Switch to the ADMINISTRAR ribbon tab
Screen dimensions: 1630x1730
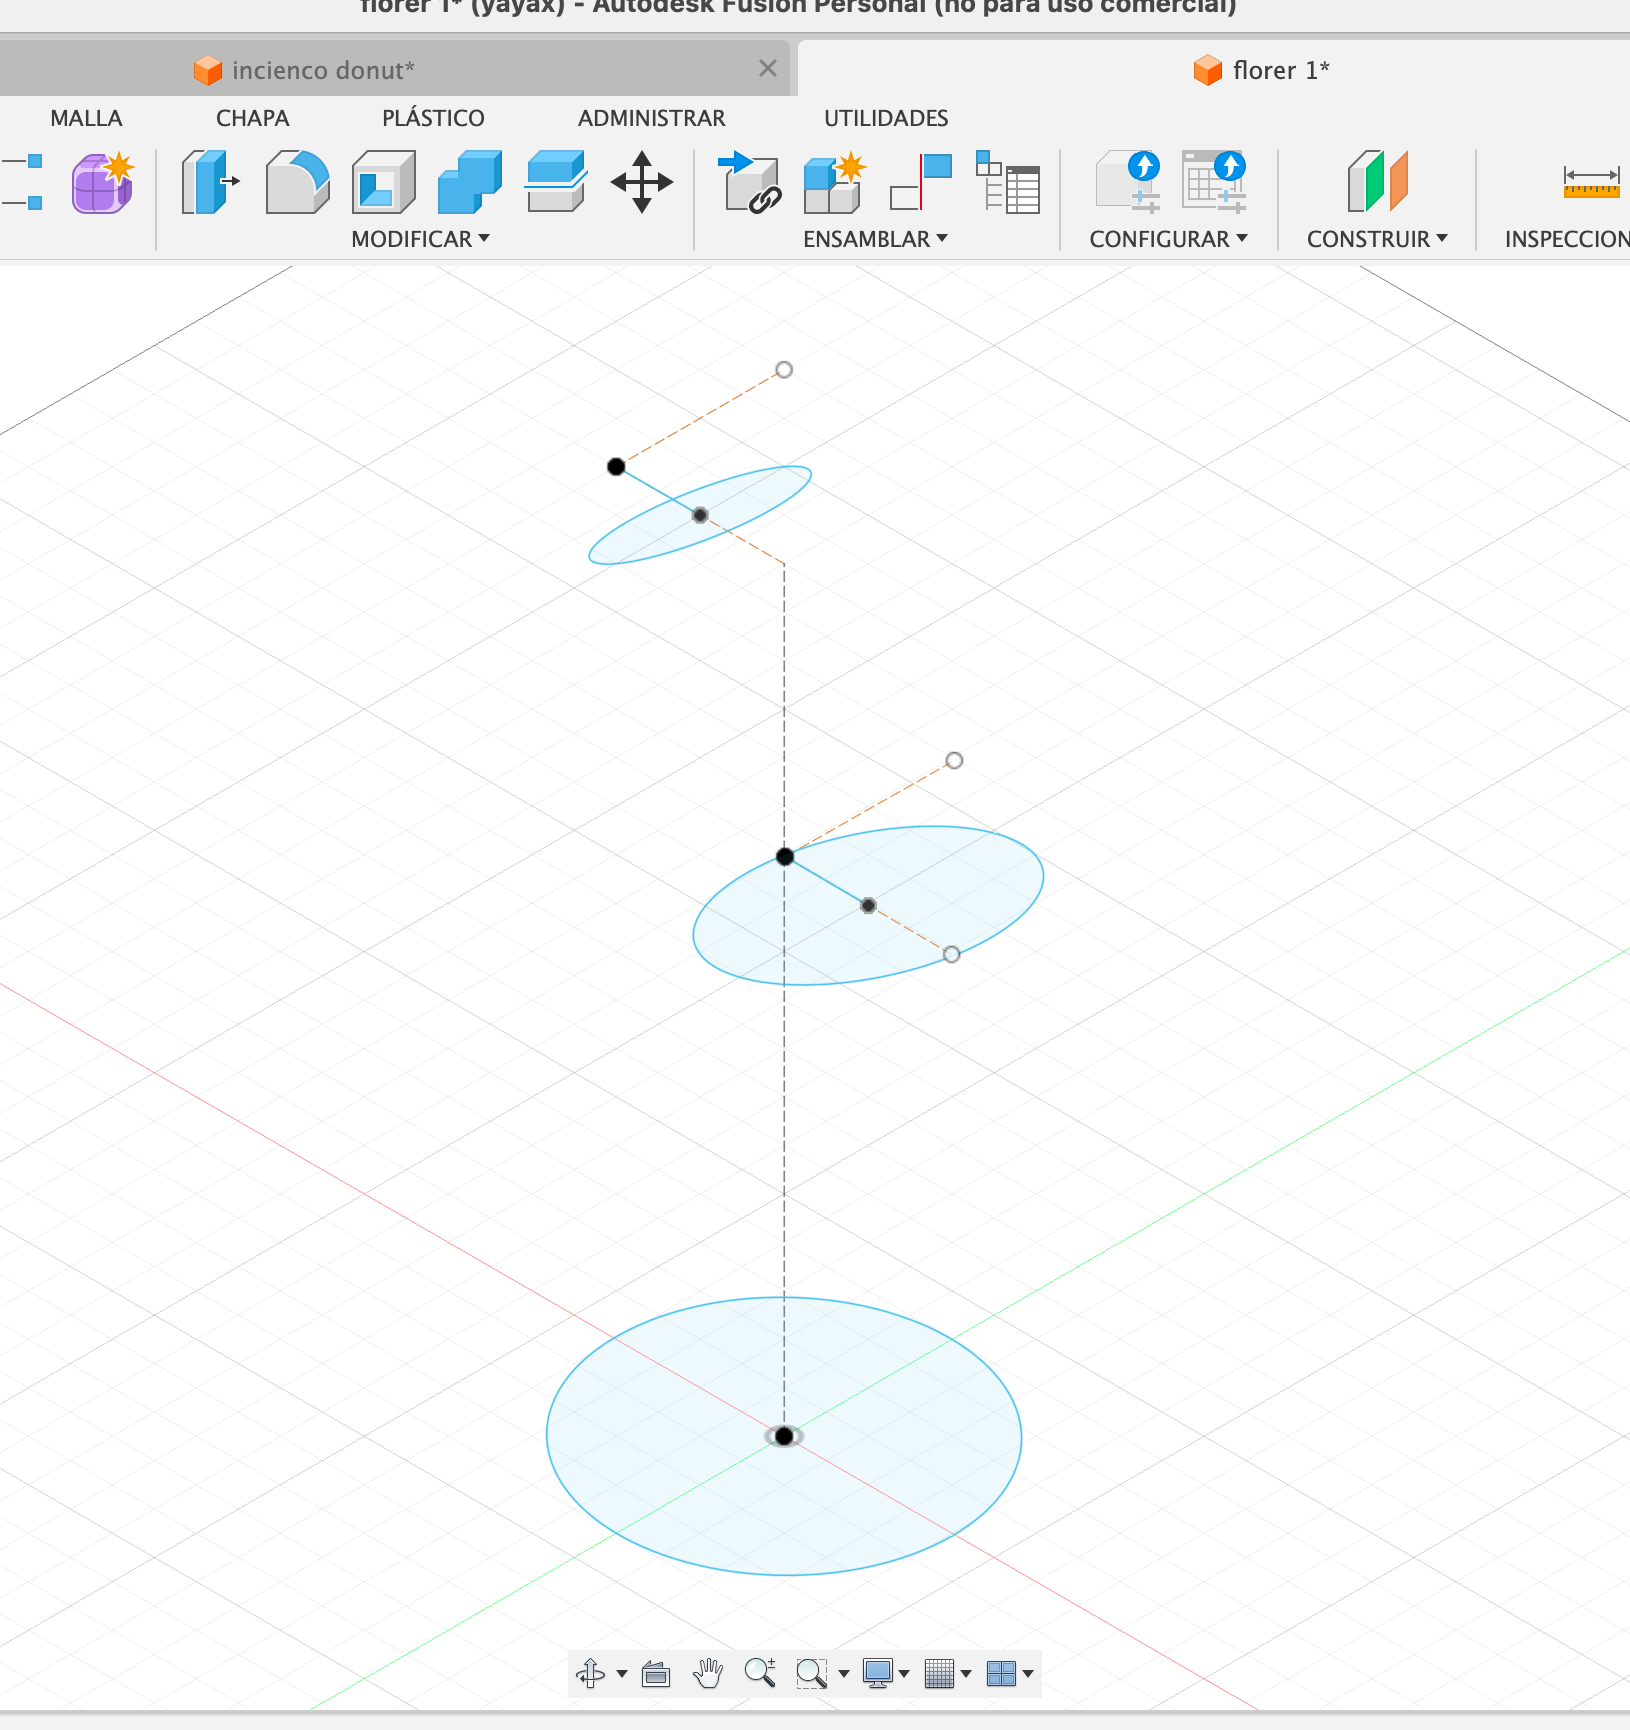pyautogui.click(x=652, y=118)
